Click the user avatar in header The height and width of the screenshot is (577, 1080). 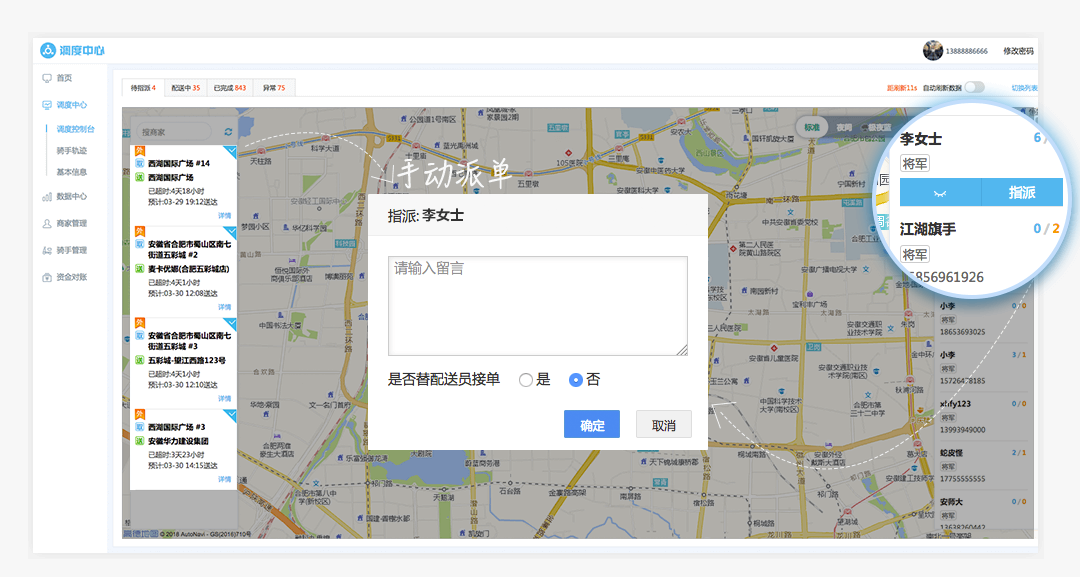(932, 51)
